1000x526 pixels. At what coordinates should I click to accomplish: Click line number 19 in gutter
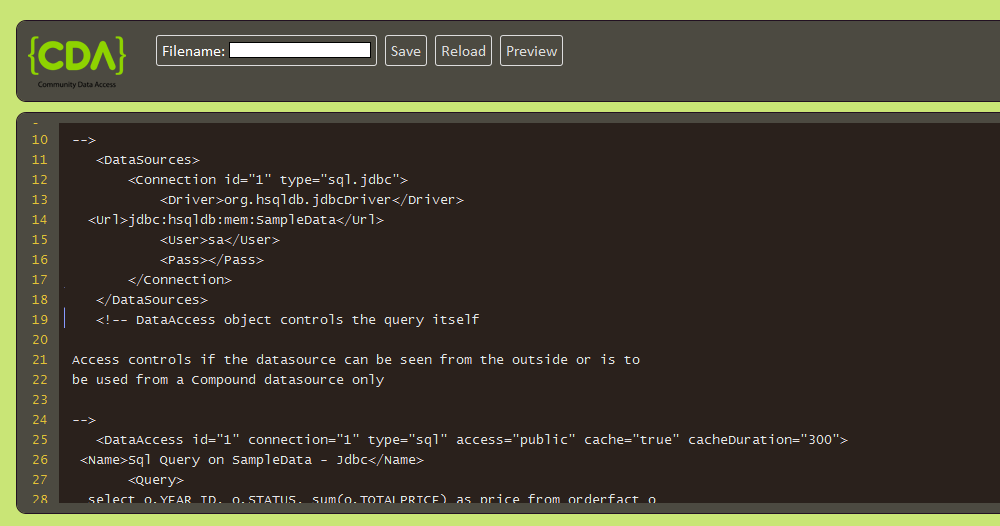[x=40, y=320]
